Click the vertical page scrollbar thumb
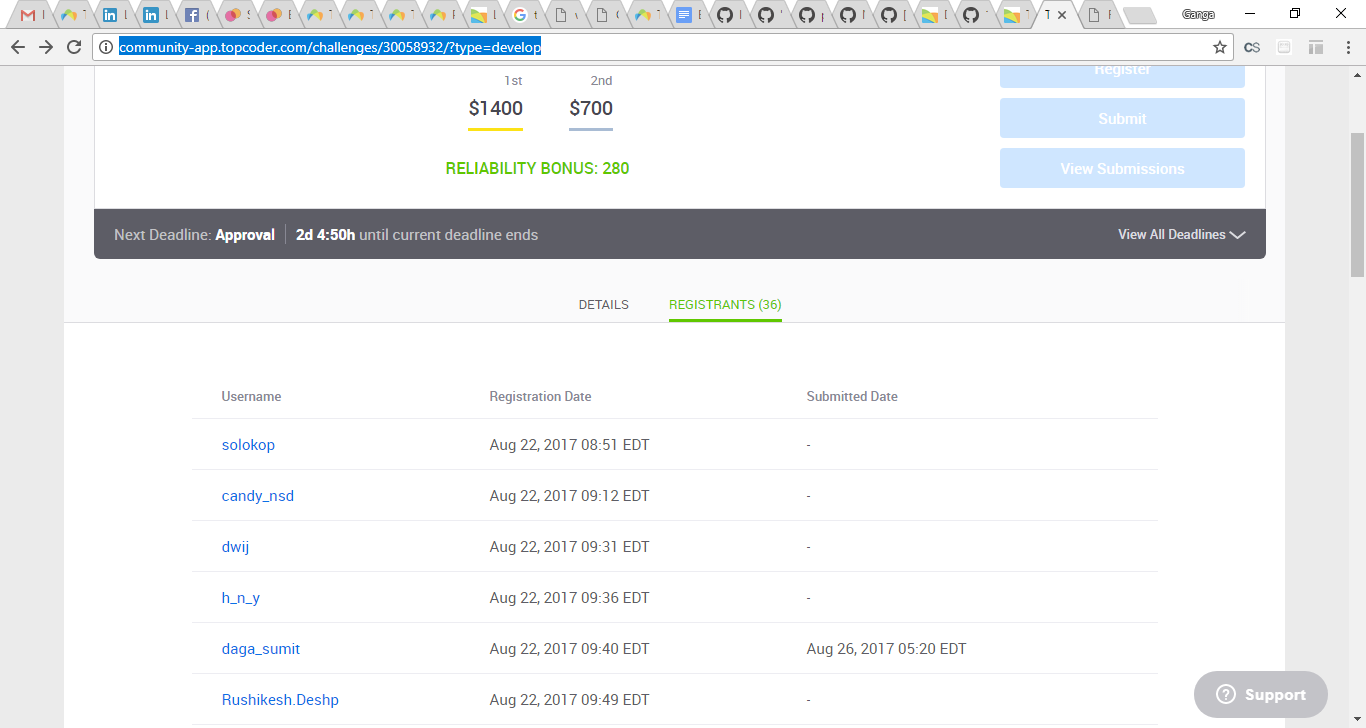The height and width of the screenshot is (728, 1366). [x=1357, y=205]
